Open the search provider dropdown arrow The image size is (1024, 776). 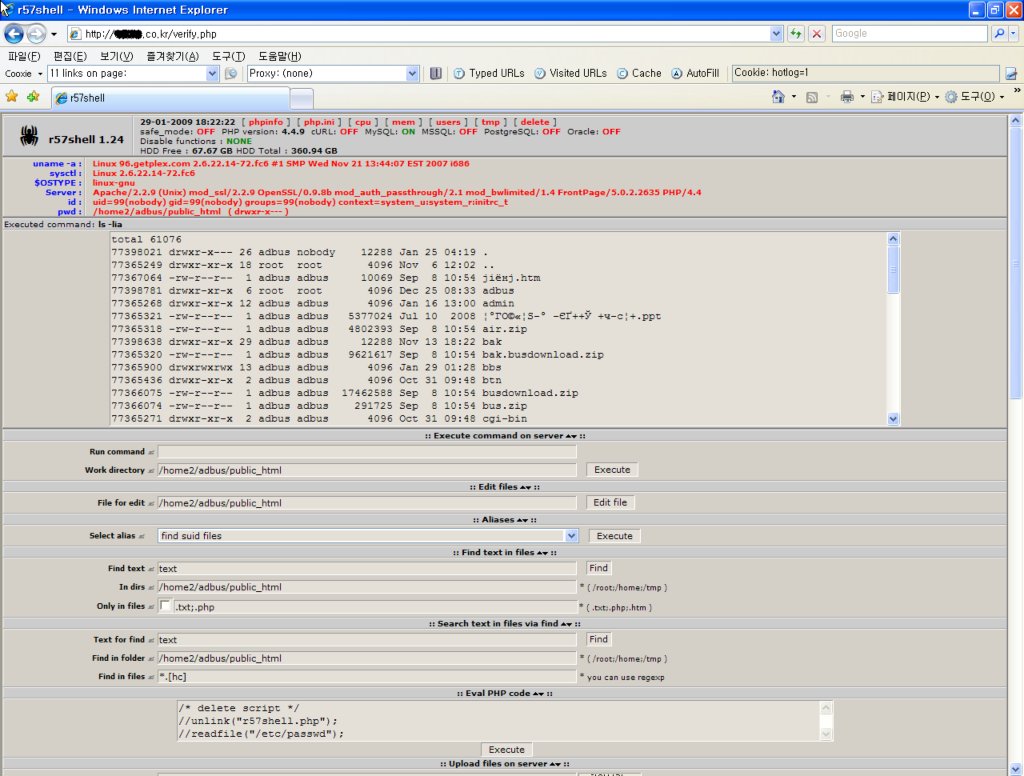pos(1014,34)
